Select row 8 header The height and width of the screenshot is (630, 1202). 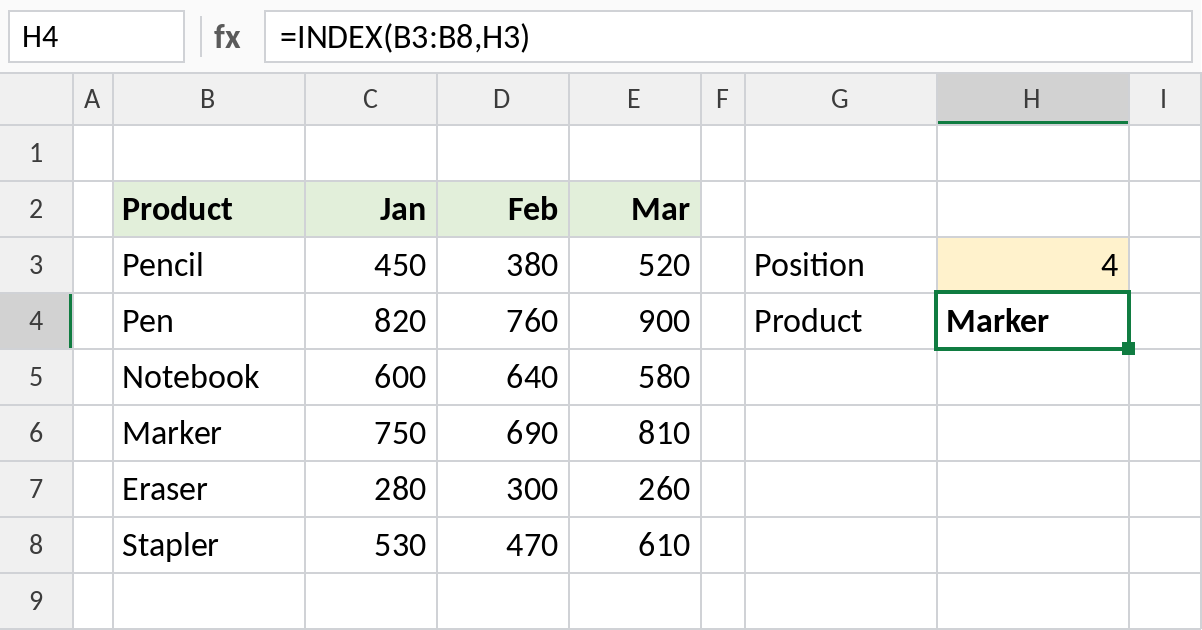click(37, 545)
